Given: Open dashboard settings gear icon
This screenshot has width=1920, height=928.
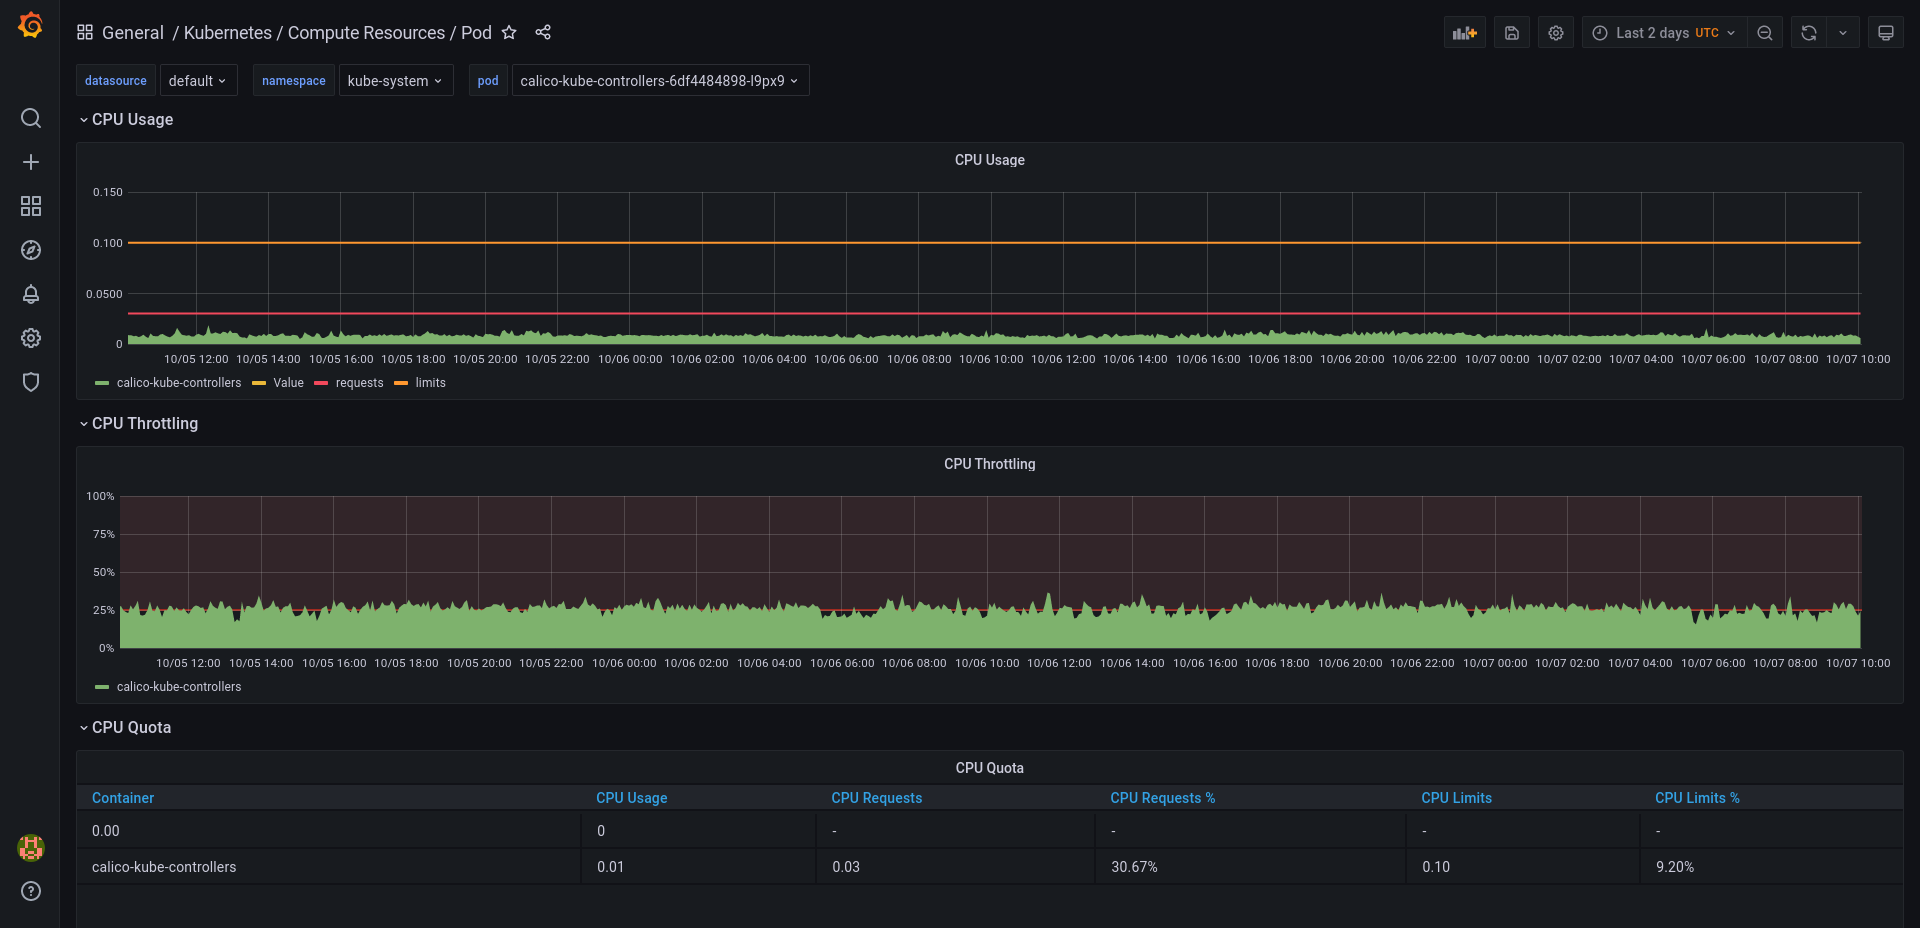Looking at the screenshot, I should pos(1555,32).
